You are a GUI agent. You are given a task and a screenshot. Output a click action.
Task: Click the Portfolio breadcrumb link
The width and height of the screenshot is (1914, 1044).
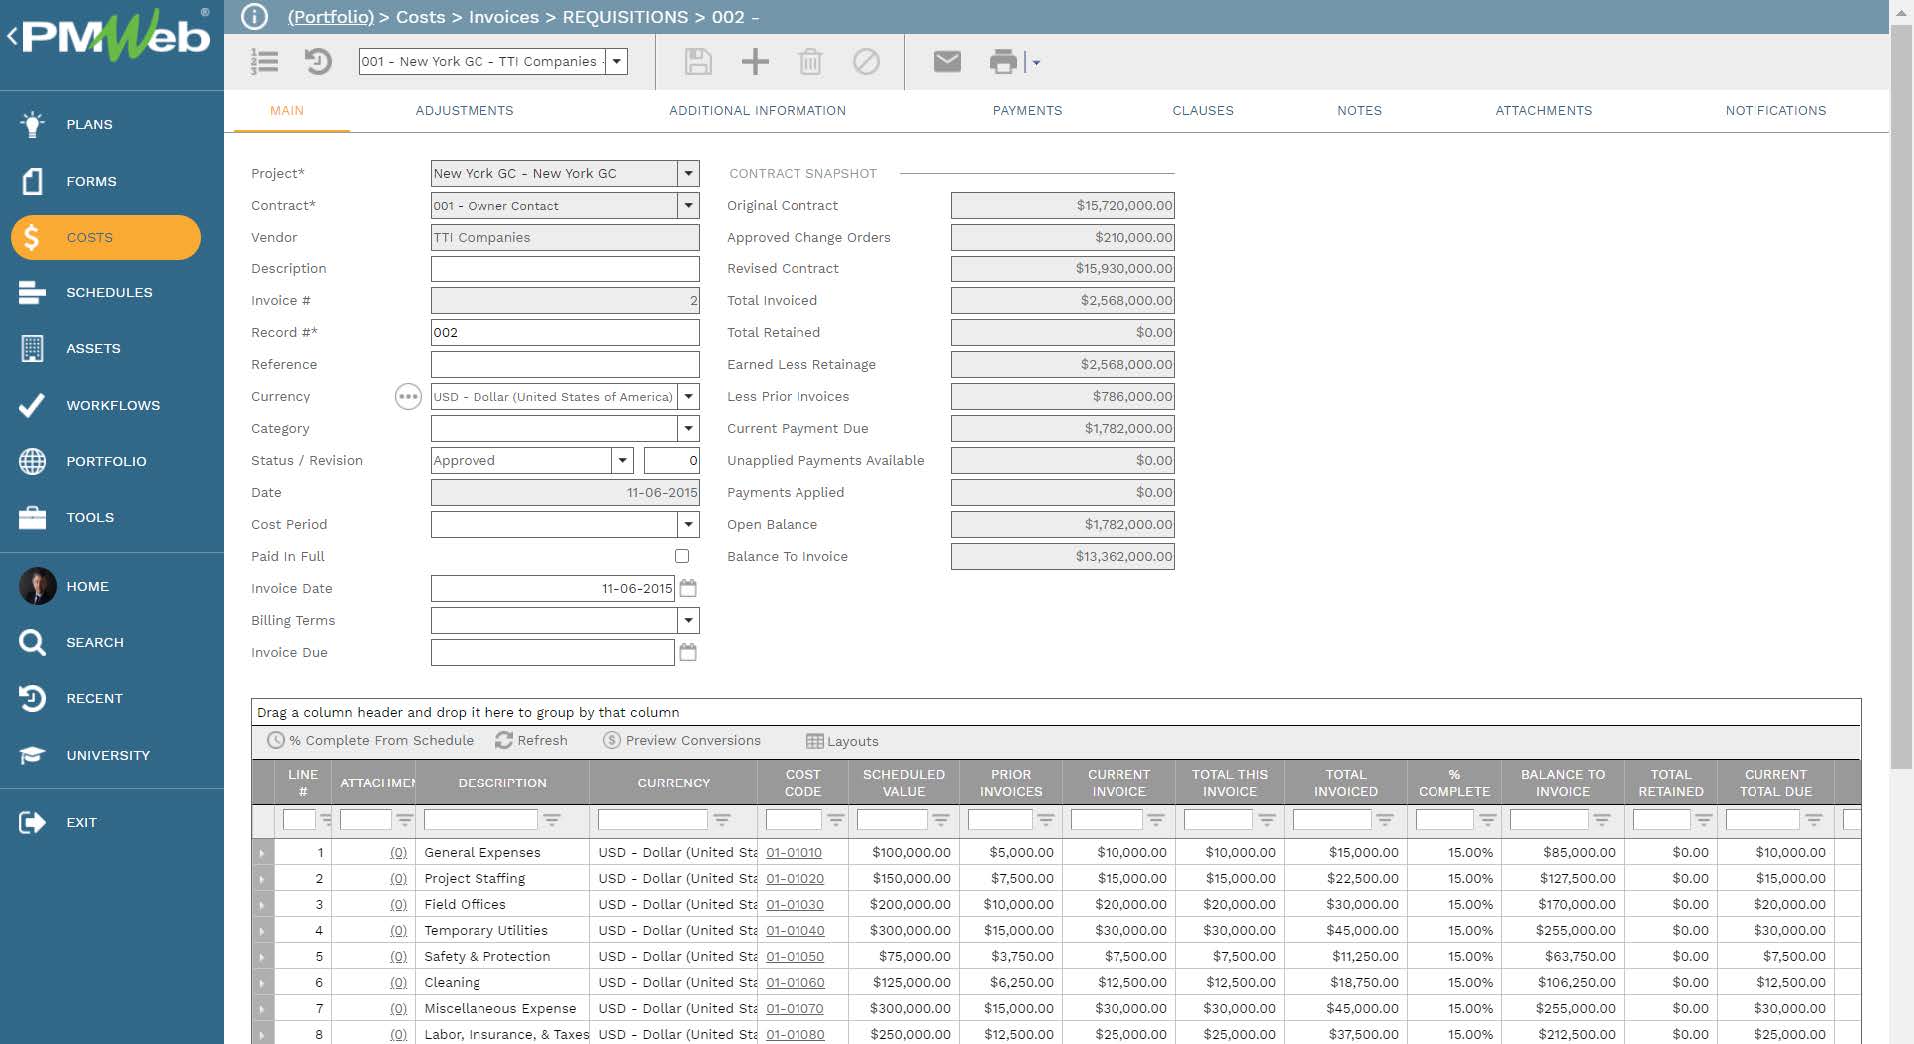[x=330, y=17]
